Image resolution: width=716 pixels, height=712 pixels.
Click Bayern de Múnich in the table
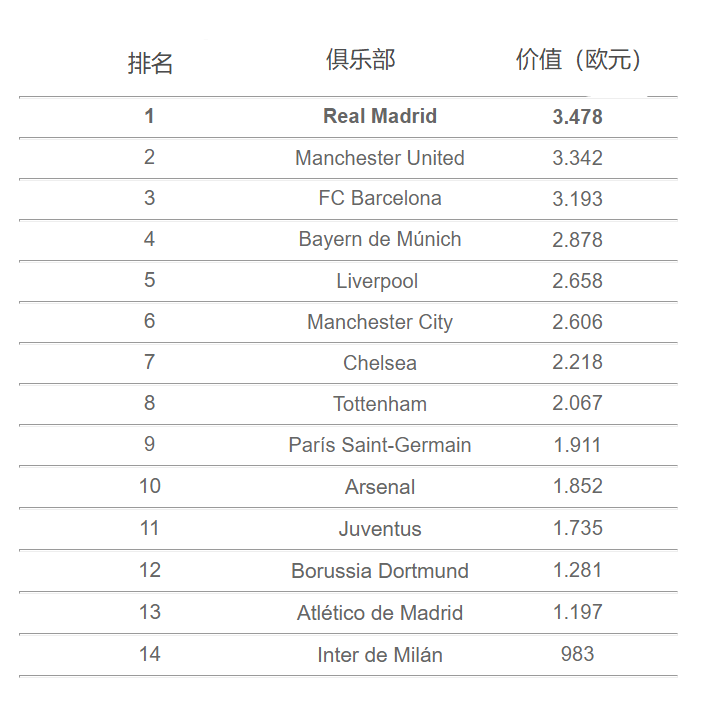(380, 239)
